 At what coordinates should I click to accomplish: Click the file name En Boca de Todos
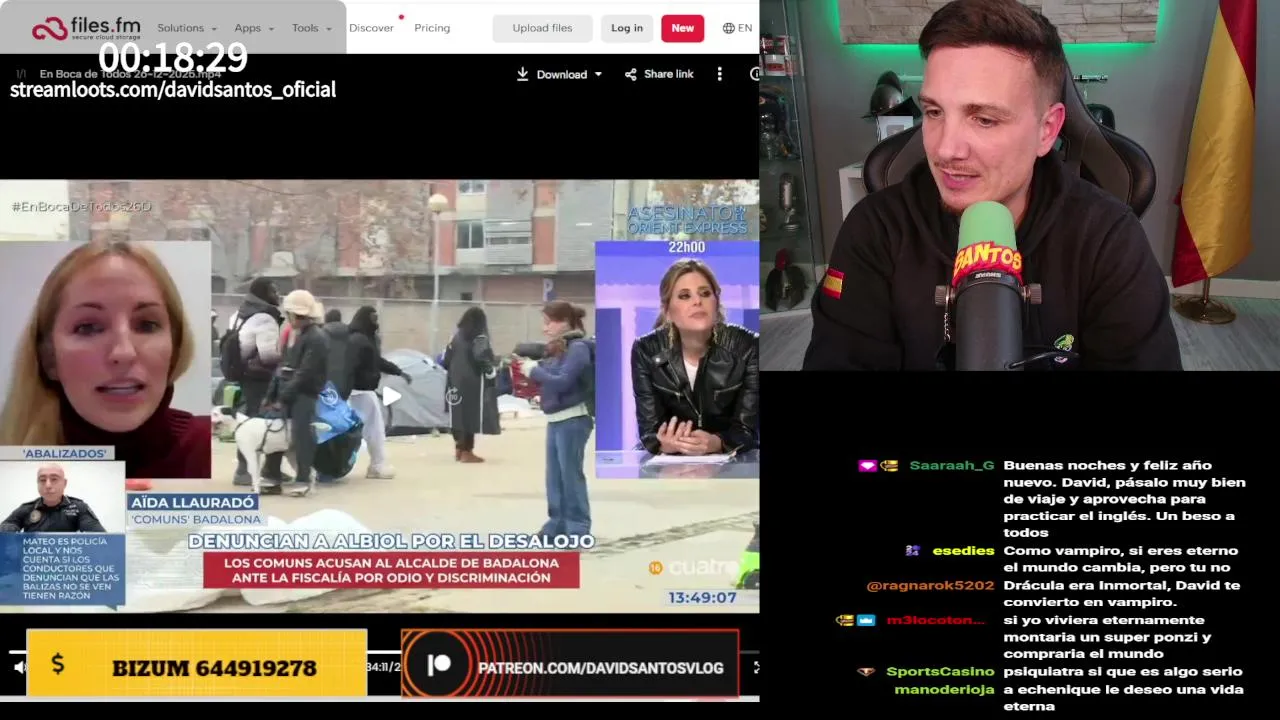click(130, 74)
